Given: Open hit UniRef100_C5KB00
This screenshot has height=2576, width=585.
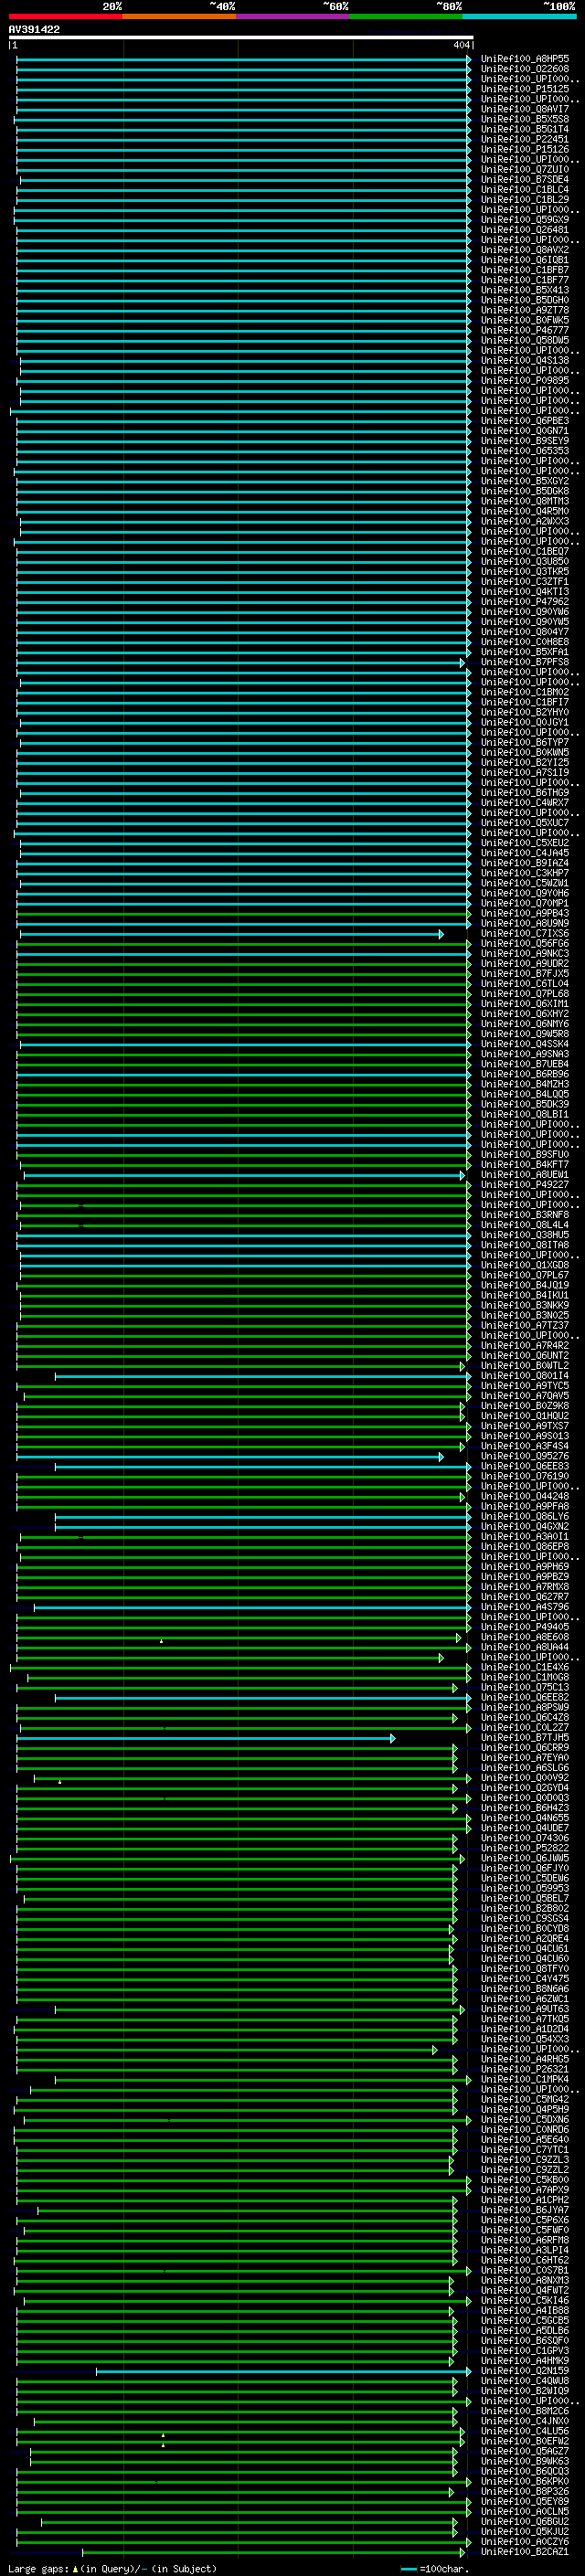Looking at the screenshot, I should (525, 2180).
